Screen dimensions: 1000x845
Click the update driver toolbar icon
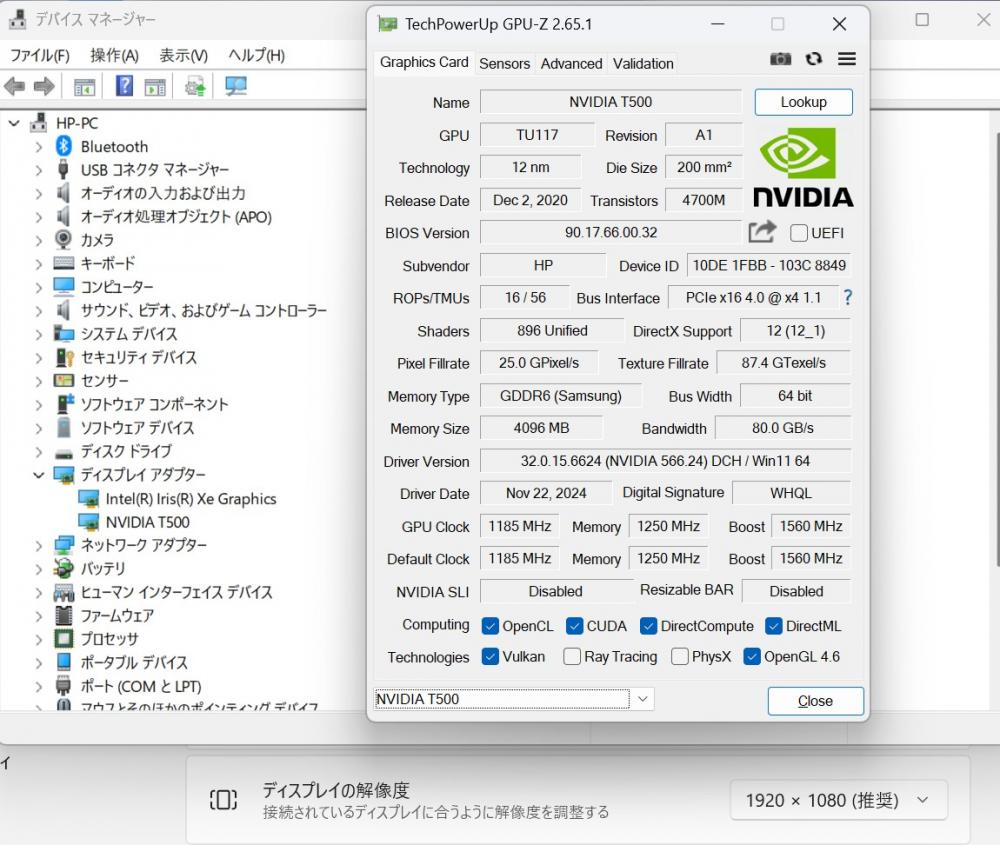[195, 86]
